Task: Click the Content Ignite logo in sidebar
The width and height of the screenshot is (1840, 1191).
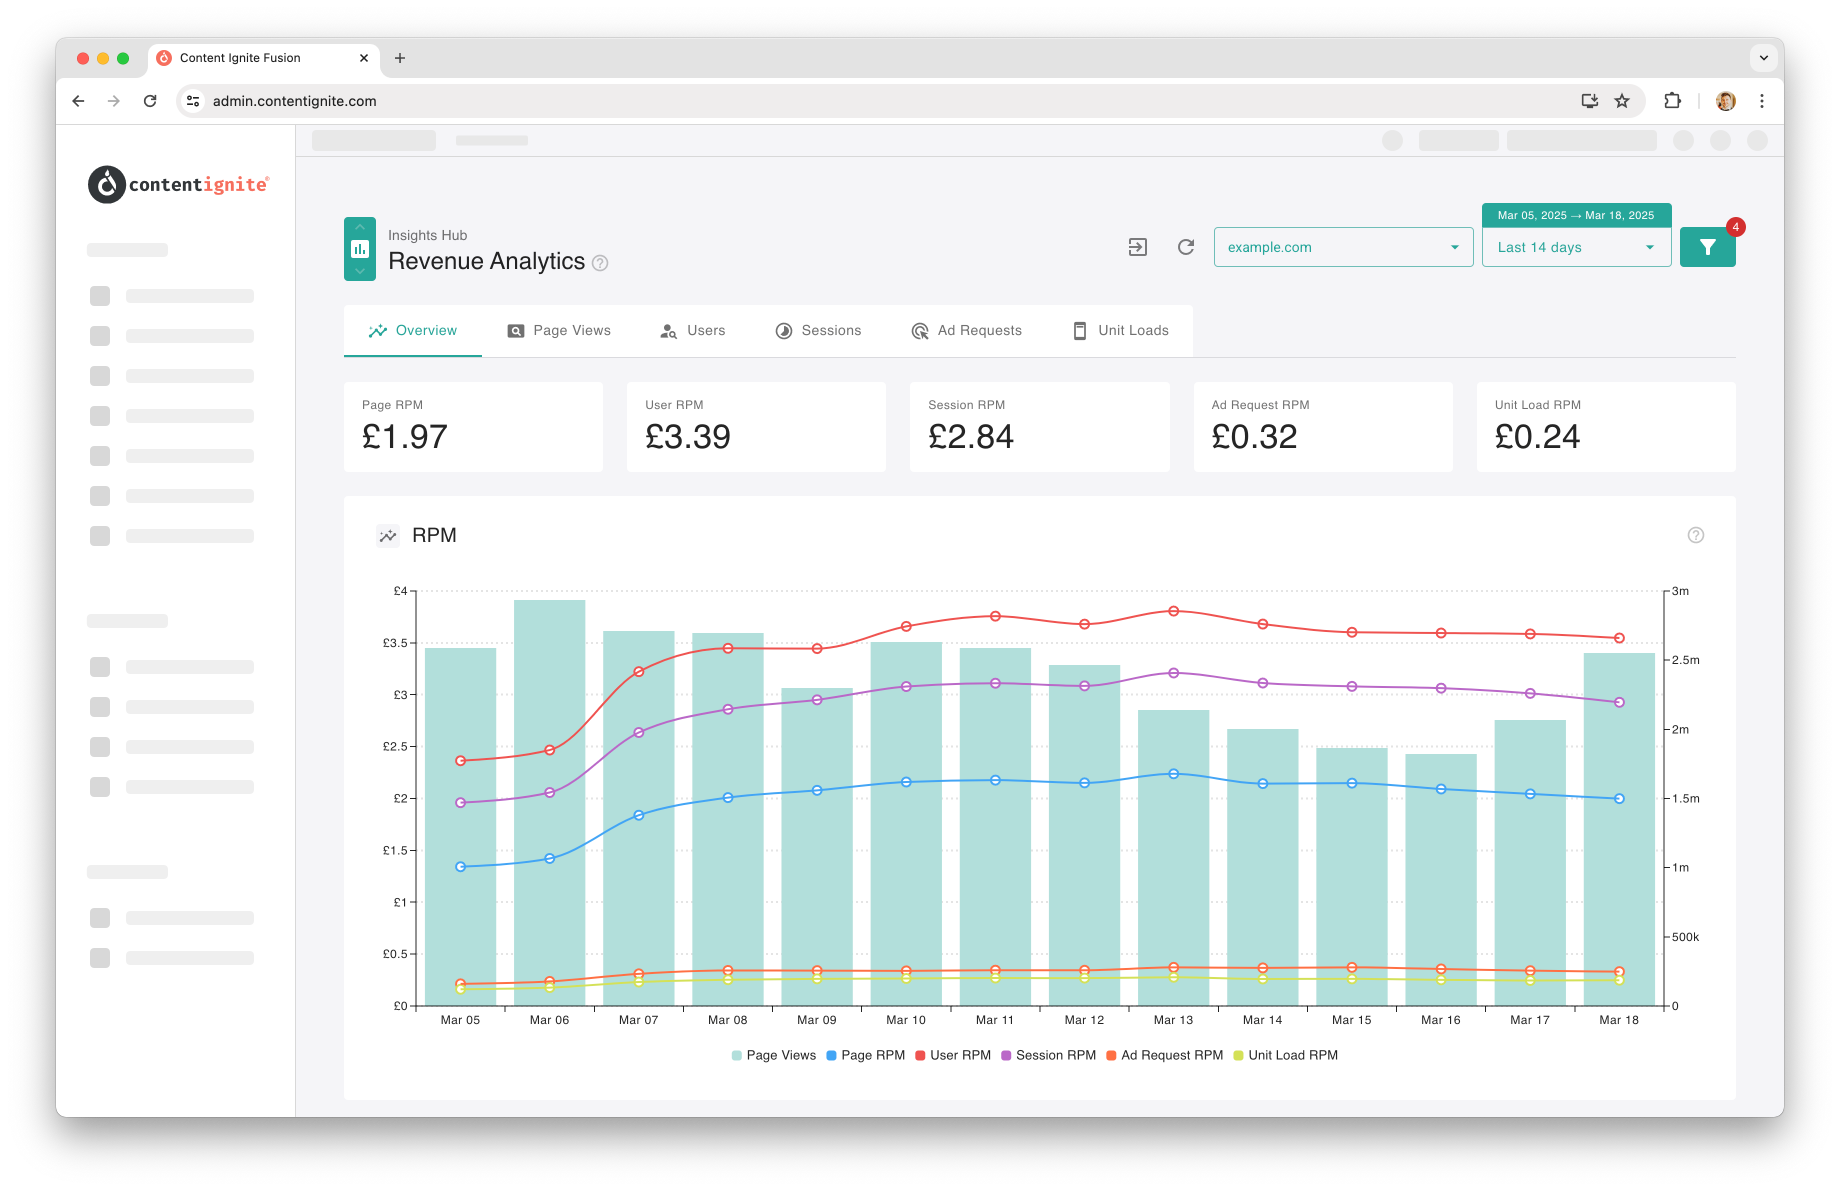Action: [x=179, y=184]
